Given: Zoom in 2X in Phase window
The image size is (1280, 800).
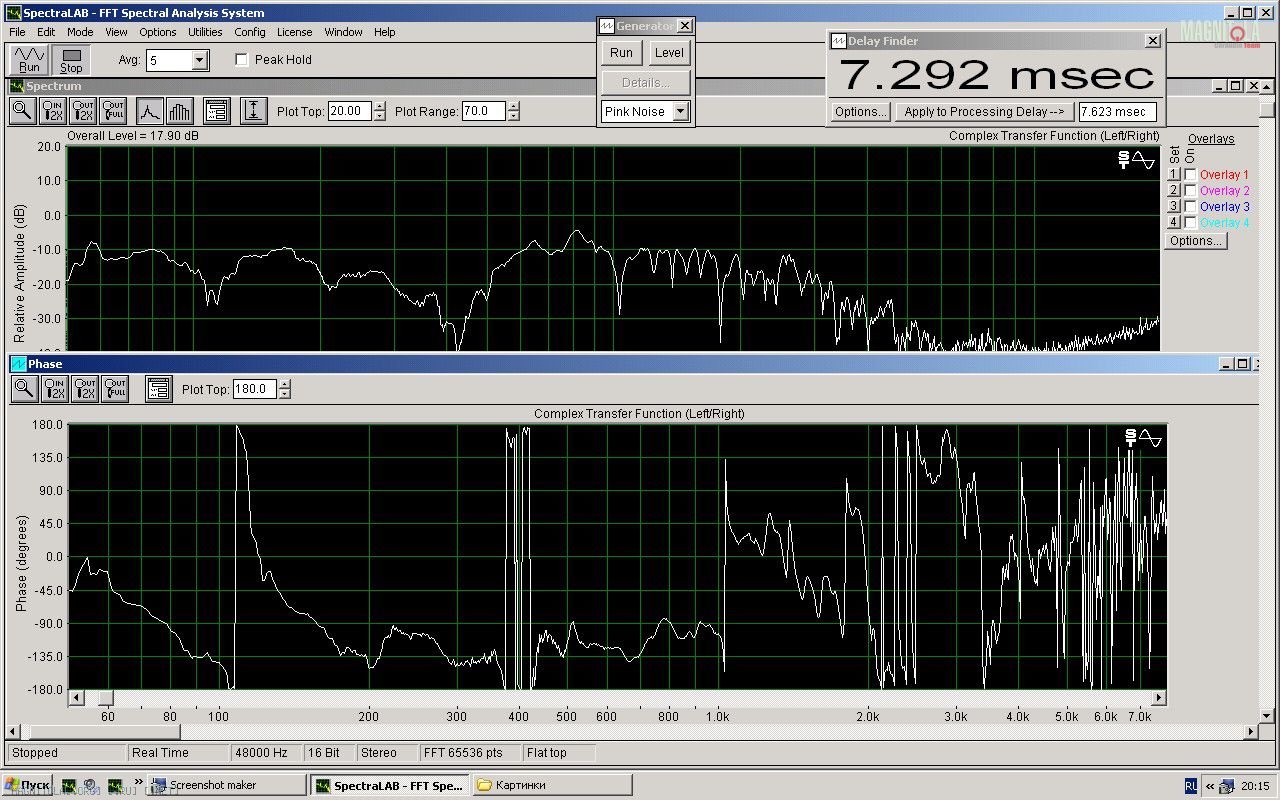Looking at the screenshot, I should [53, 389].
